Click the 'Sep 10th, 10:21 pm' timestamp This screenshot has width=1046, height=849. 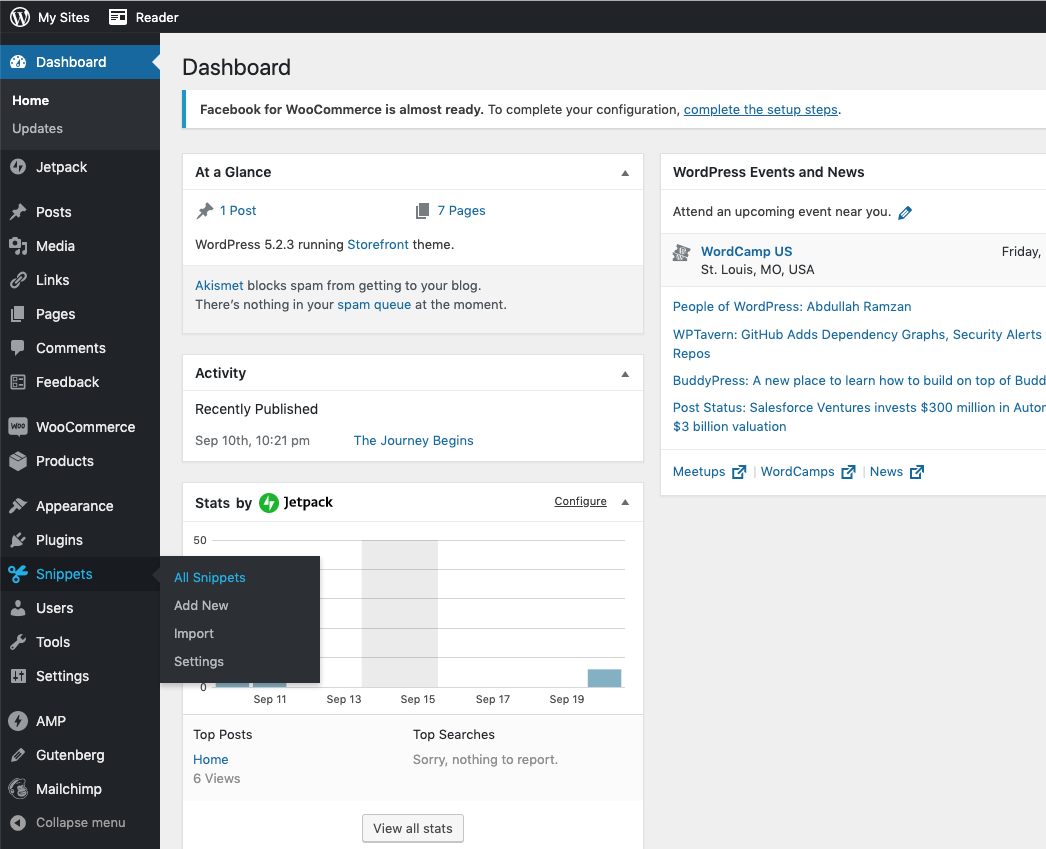click(x=252, y=441)
